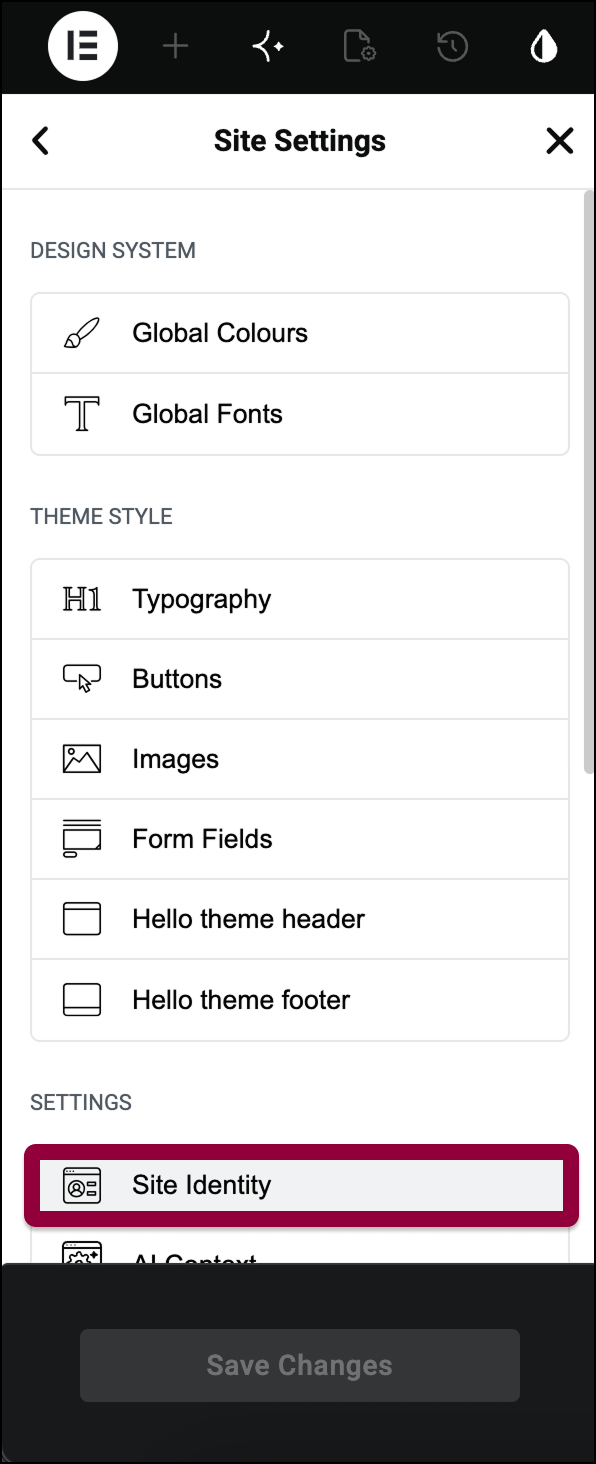Click the H1 Typography icon
The image size is (596, 1464).
coord(82,599)
